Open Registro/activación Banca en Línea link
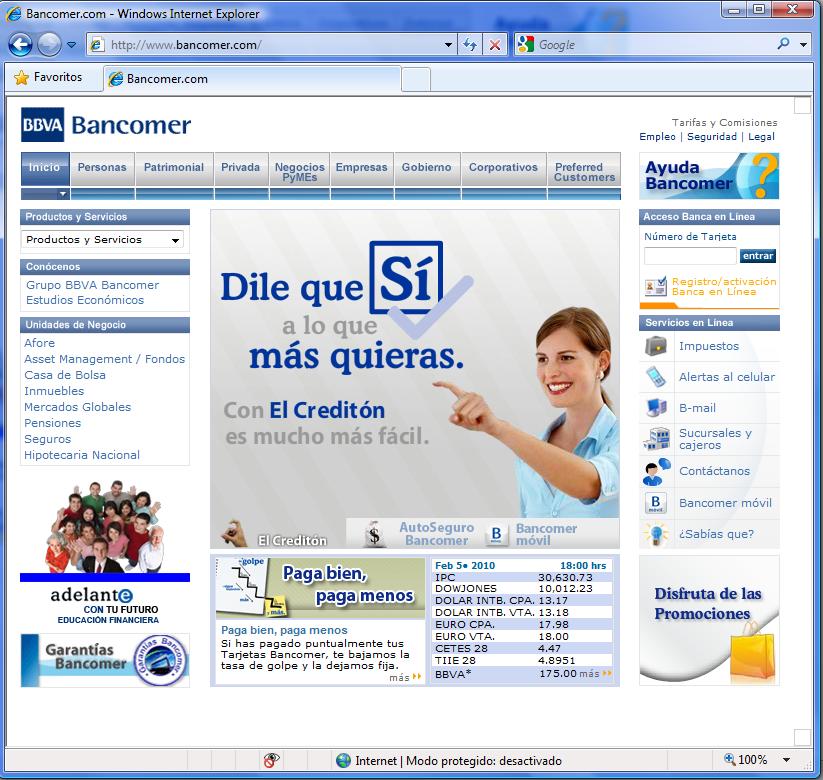 pyautogui.click(x=724, y=287)
